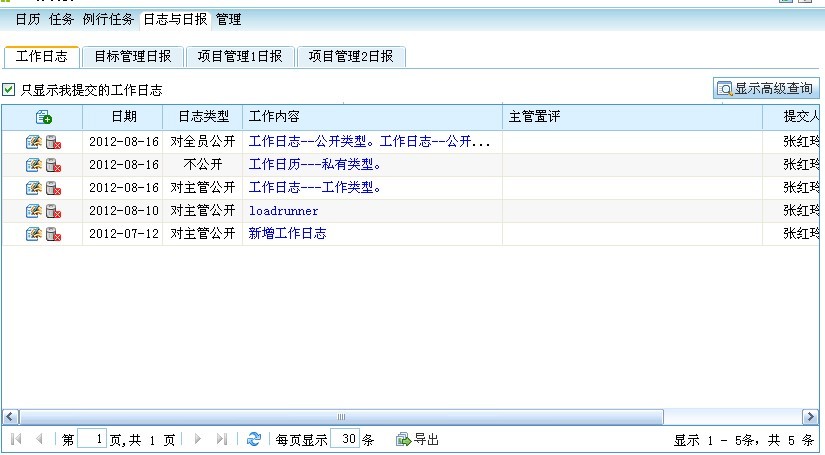
Task: Click the page number input field
Action: (92, 439)
